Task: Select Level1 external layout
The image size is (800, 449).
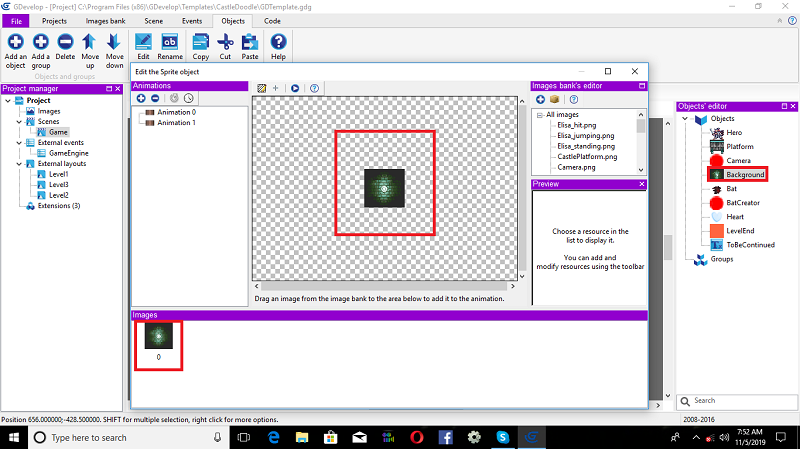Action: (x=59, y=174)
